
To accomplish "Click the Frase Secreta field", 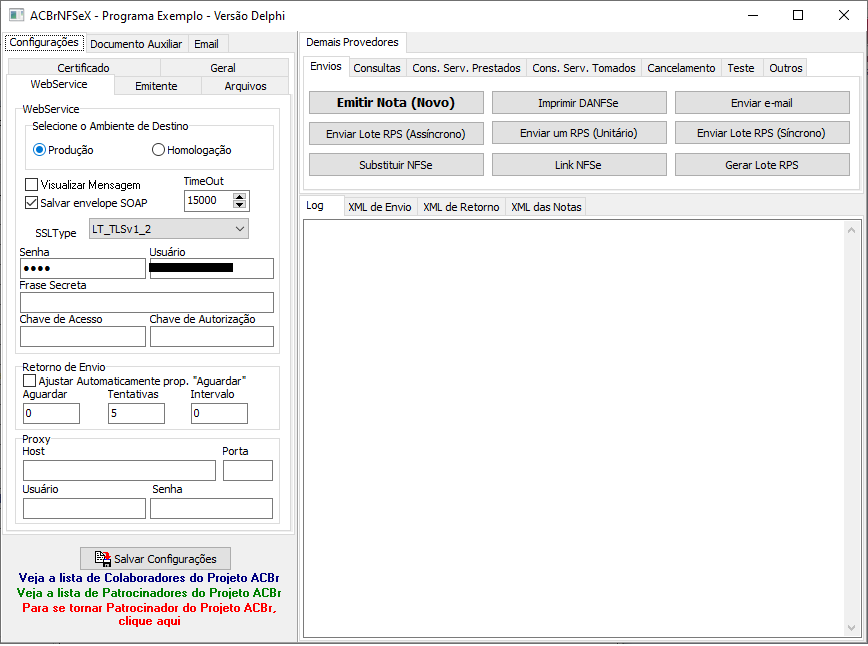I will point(147,303).
